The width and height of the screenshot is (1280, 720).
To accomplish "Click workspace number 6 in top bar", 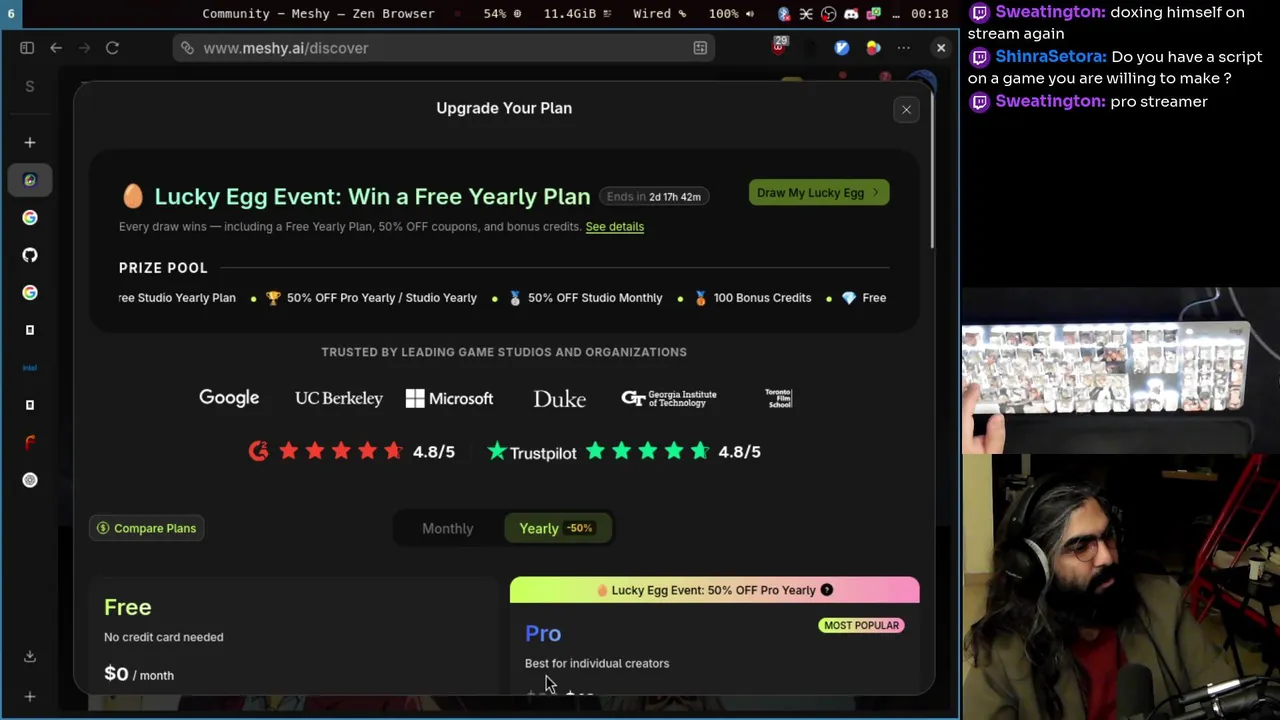I will click(11, 14).
